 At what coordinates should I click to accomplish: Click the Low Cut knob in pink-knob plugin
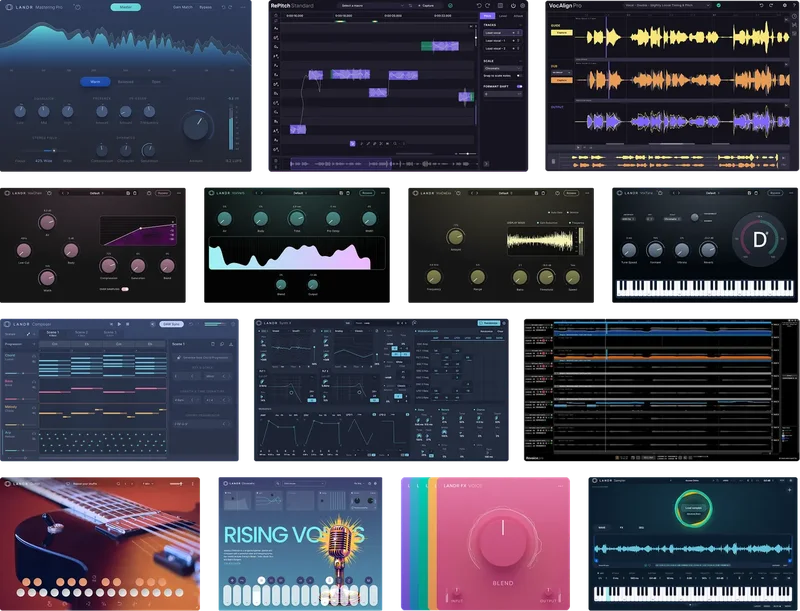(x=23, y=250)
